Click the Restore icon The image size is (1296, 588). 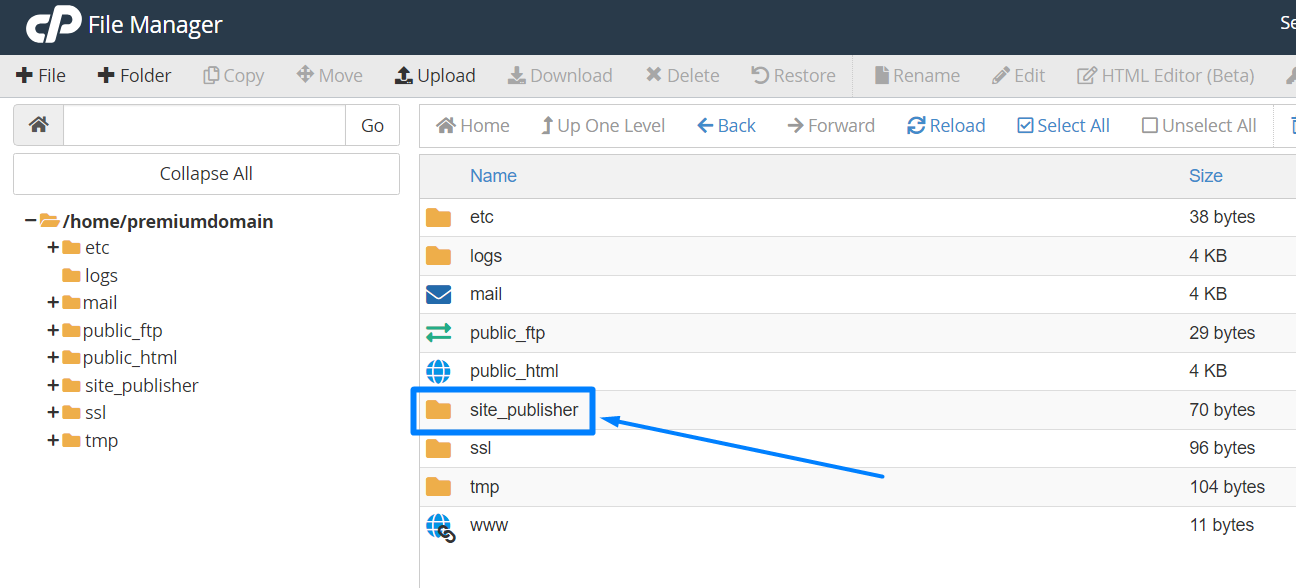(793, 75)
